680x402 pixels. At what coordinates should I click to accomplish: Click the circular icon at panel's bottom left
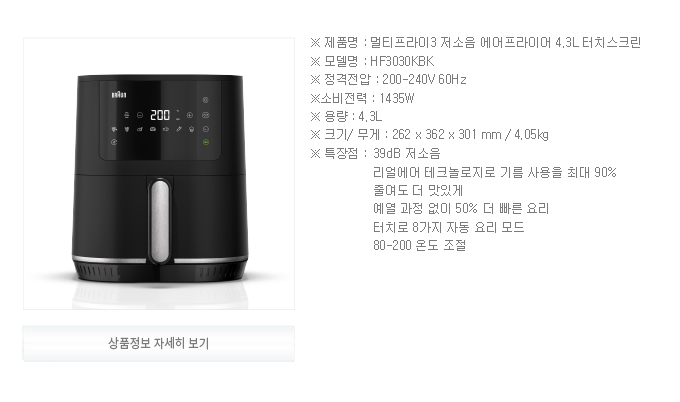pos(114,142)
